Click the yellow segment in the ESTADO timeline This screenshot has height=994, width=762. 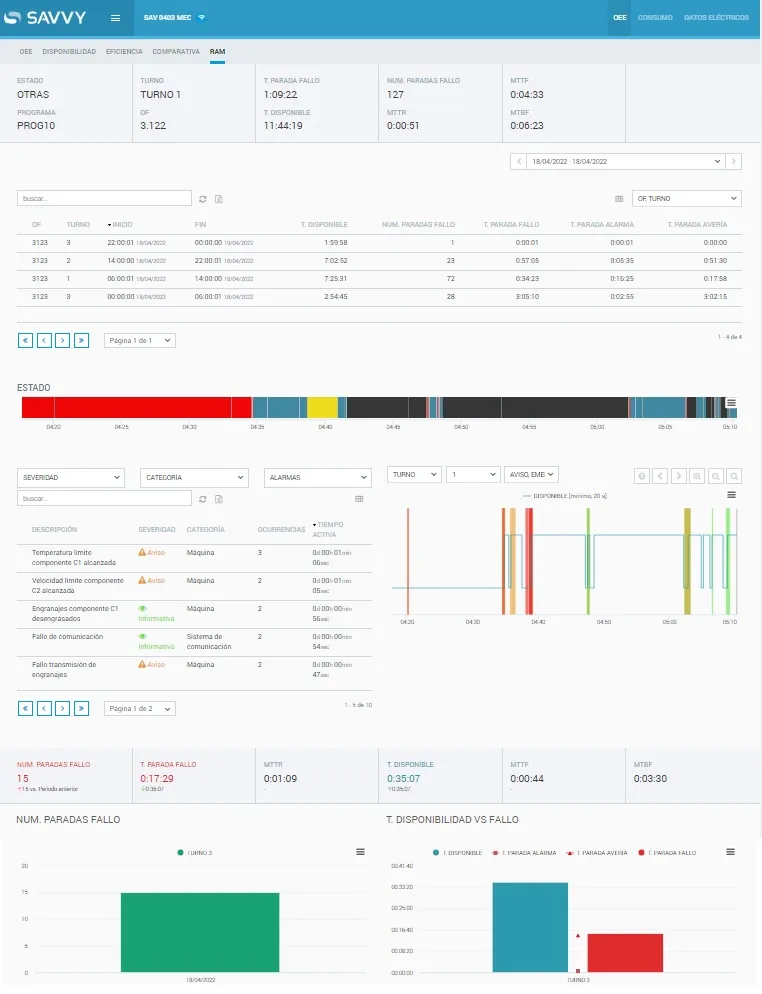coord(322,406)
